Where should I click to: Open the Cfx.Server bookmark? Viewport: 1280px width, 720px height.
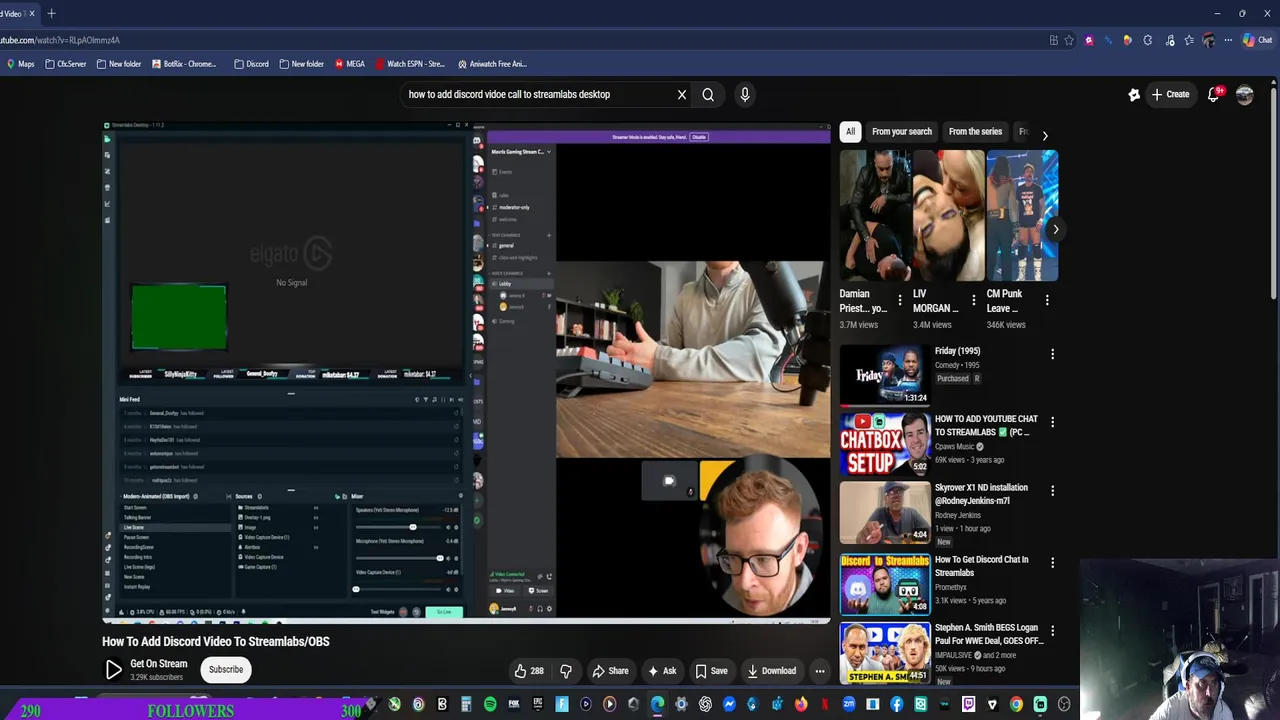(x=66, y=64)
